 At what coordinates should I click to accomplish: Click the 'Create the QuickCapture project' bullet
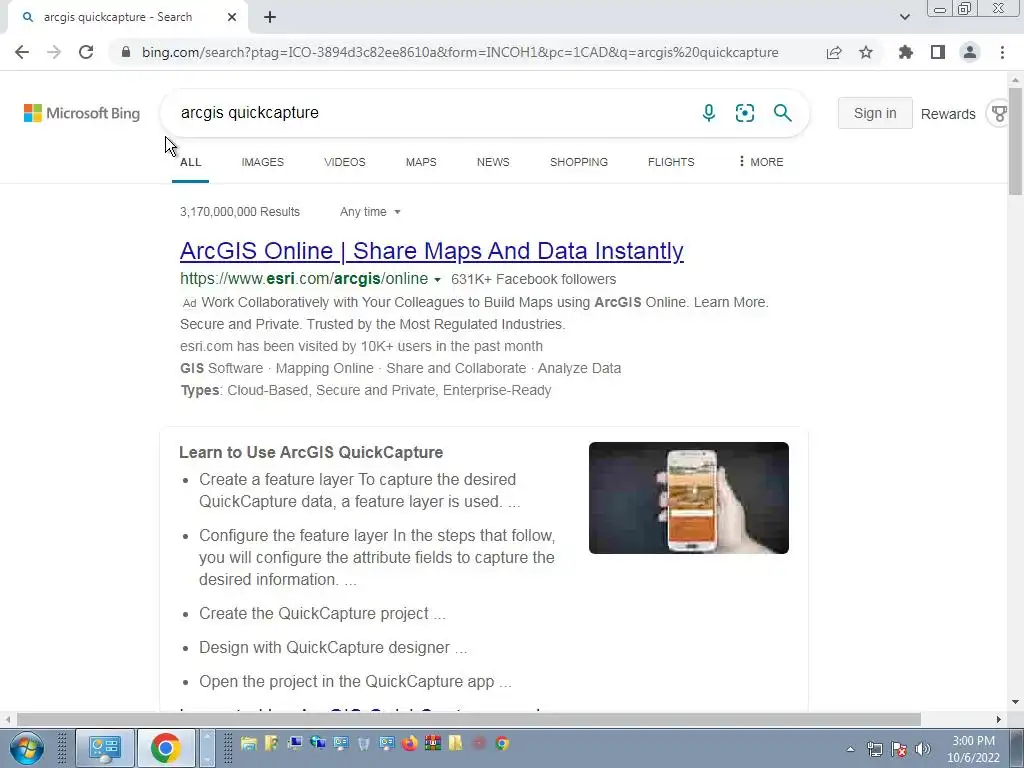coord(322,613)
